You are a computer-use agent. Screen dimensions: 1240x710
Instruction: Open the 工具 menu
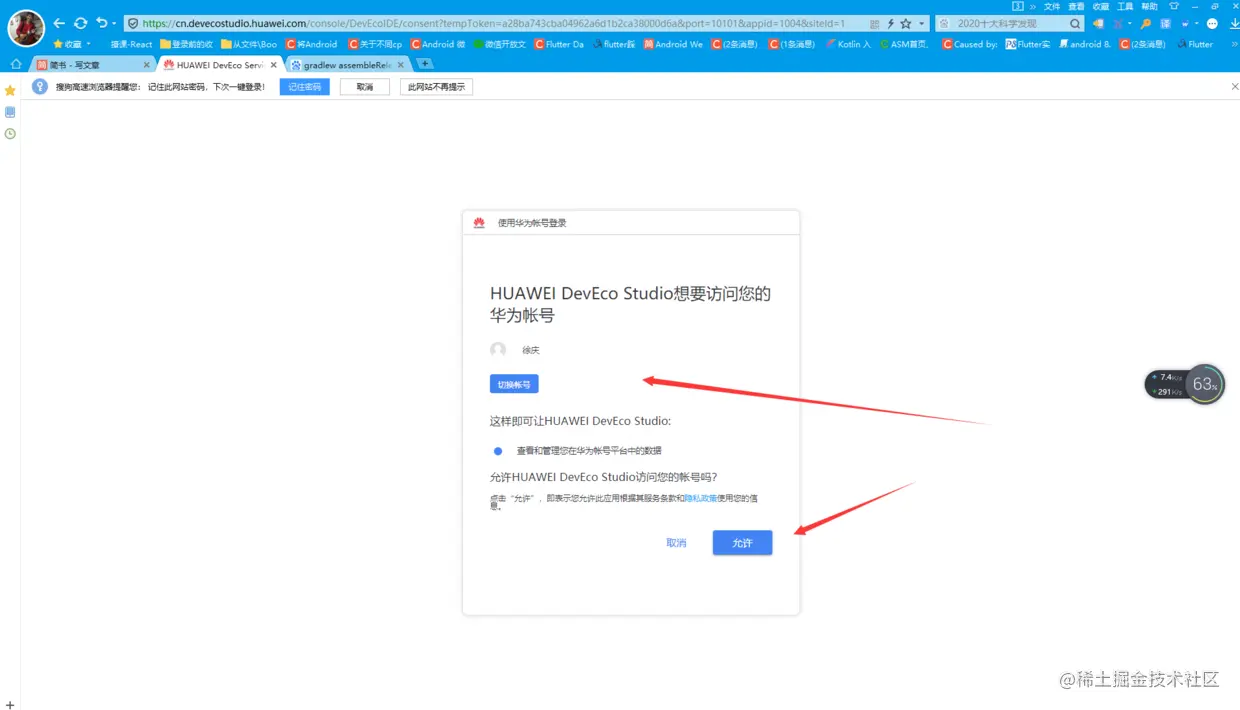(1125, 6)
